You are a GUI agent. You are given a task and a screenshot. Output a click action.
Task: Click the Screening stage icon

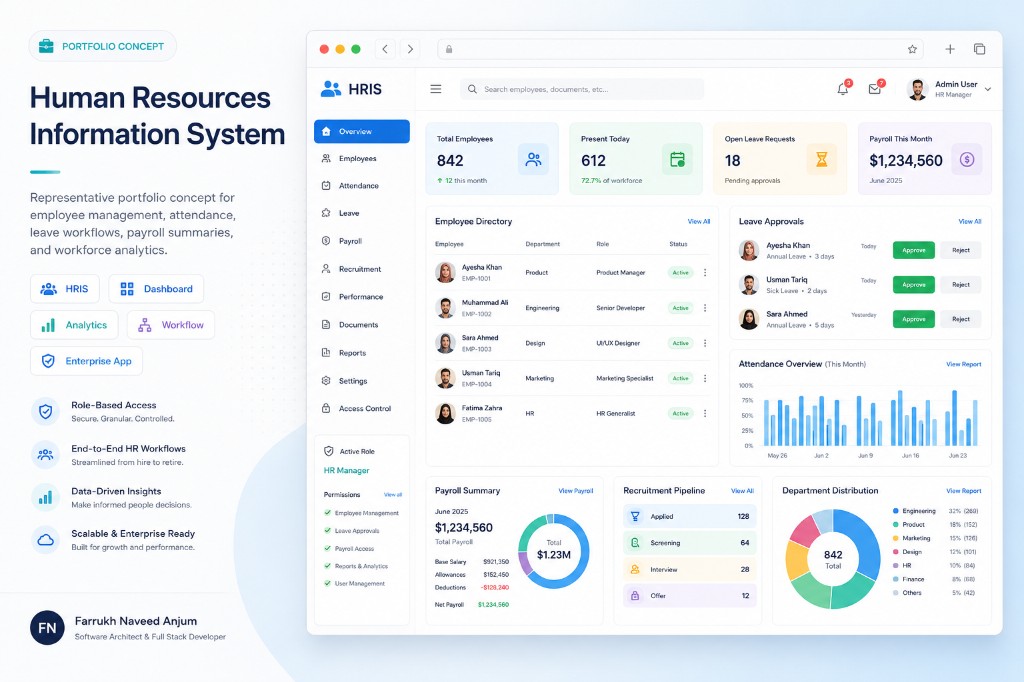point(635,543)
